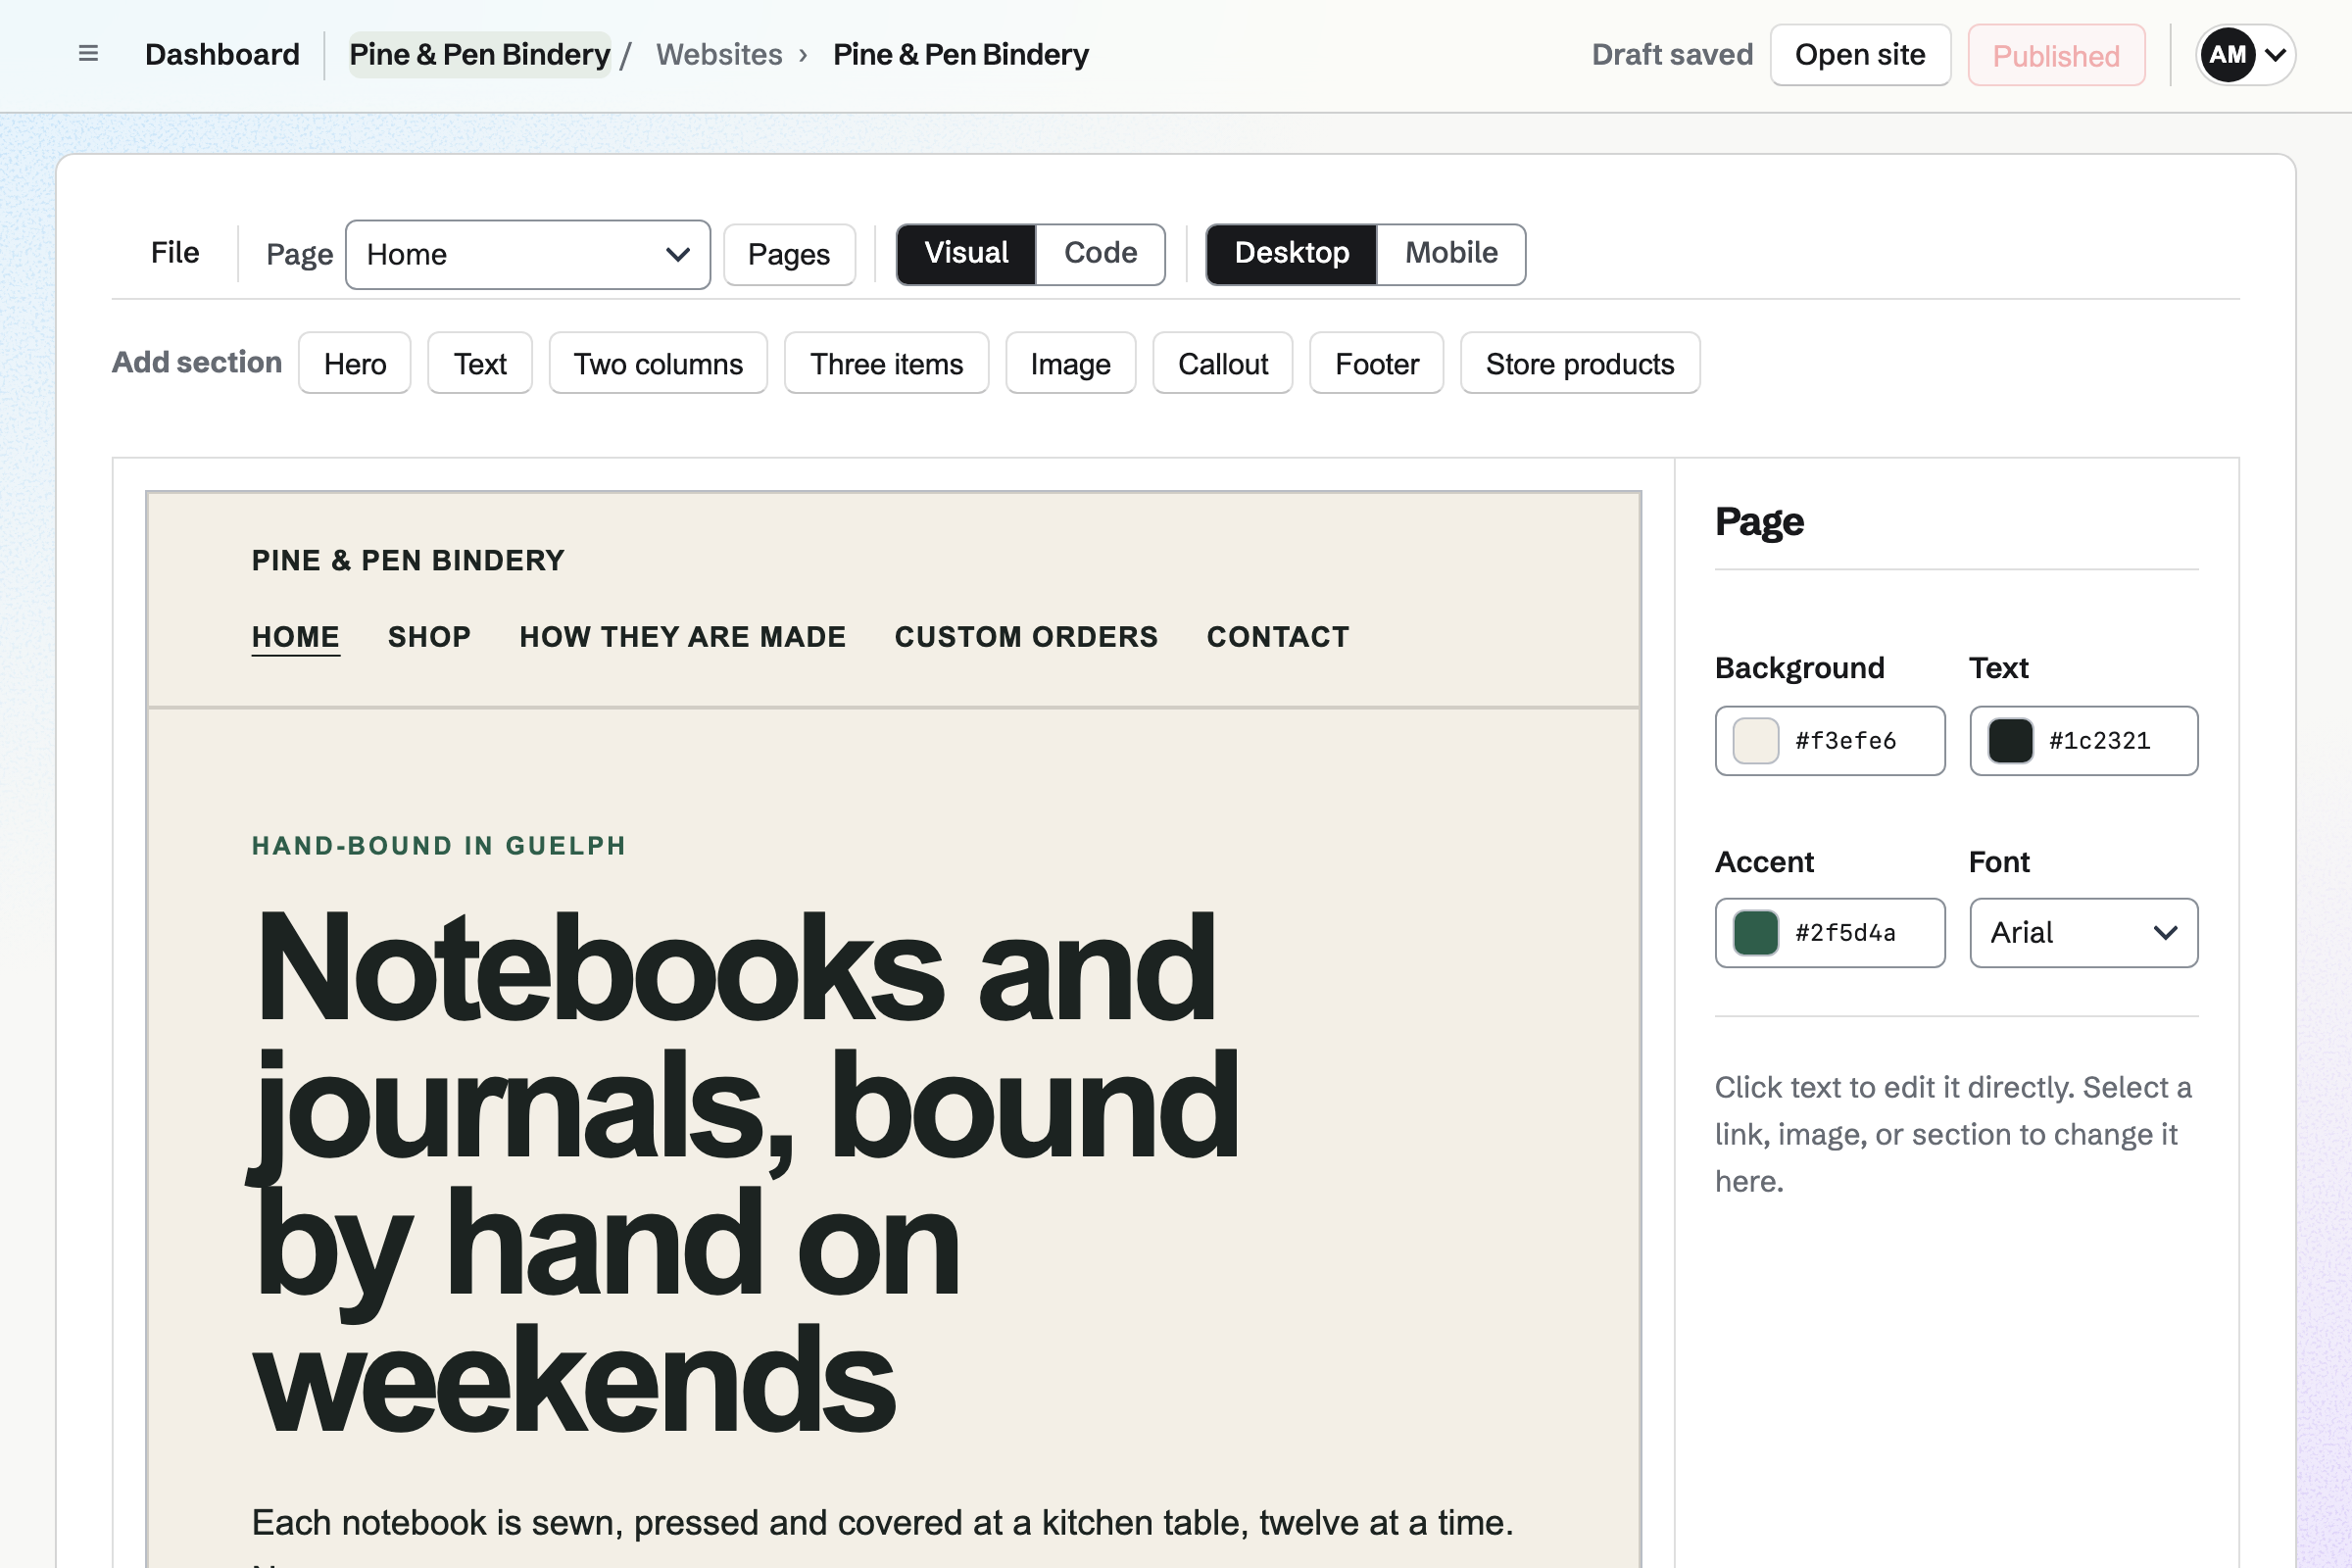The image size is (2352, 1568).
Task: Add a Callout section
Action: tap(1223, 363)
